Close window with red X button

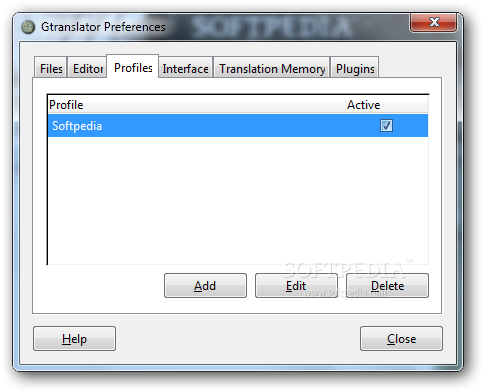pyautogui.click(x=433, y=23)
